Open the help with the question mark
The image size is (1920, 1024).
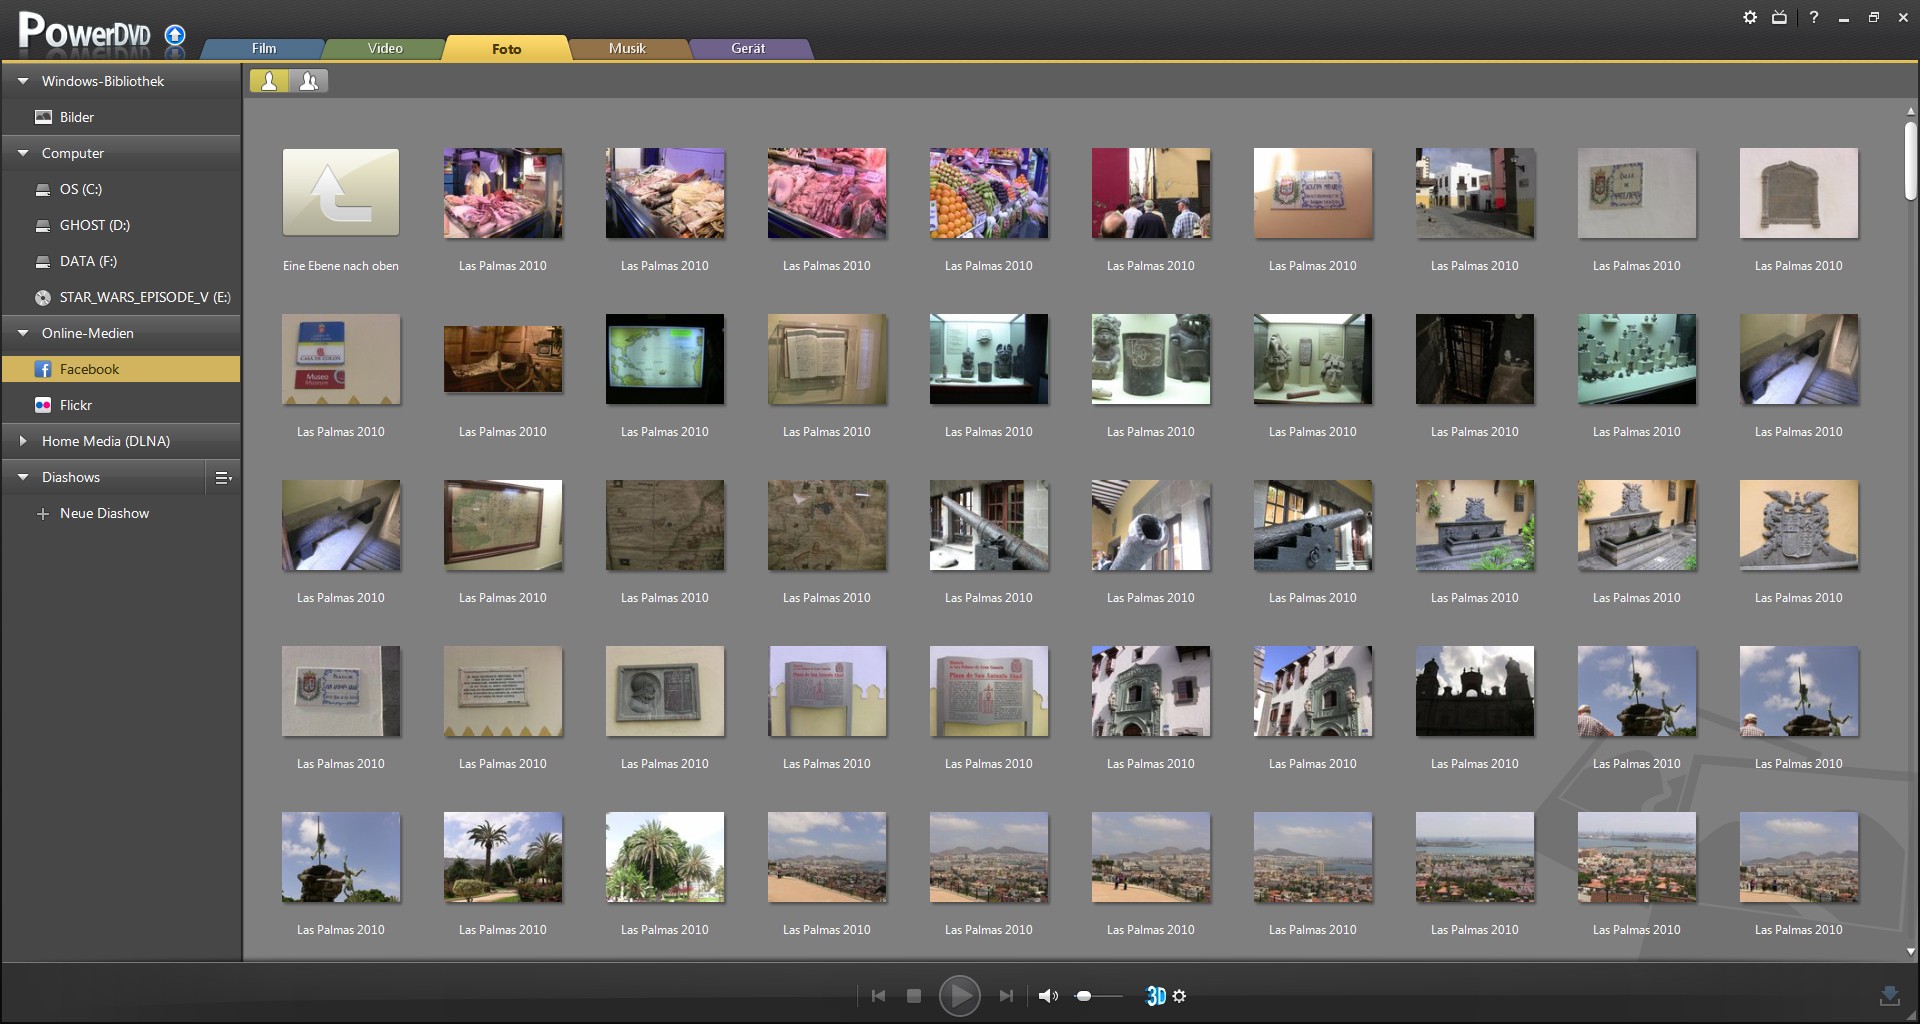click(x=1814, y=17)
